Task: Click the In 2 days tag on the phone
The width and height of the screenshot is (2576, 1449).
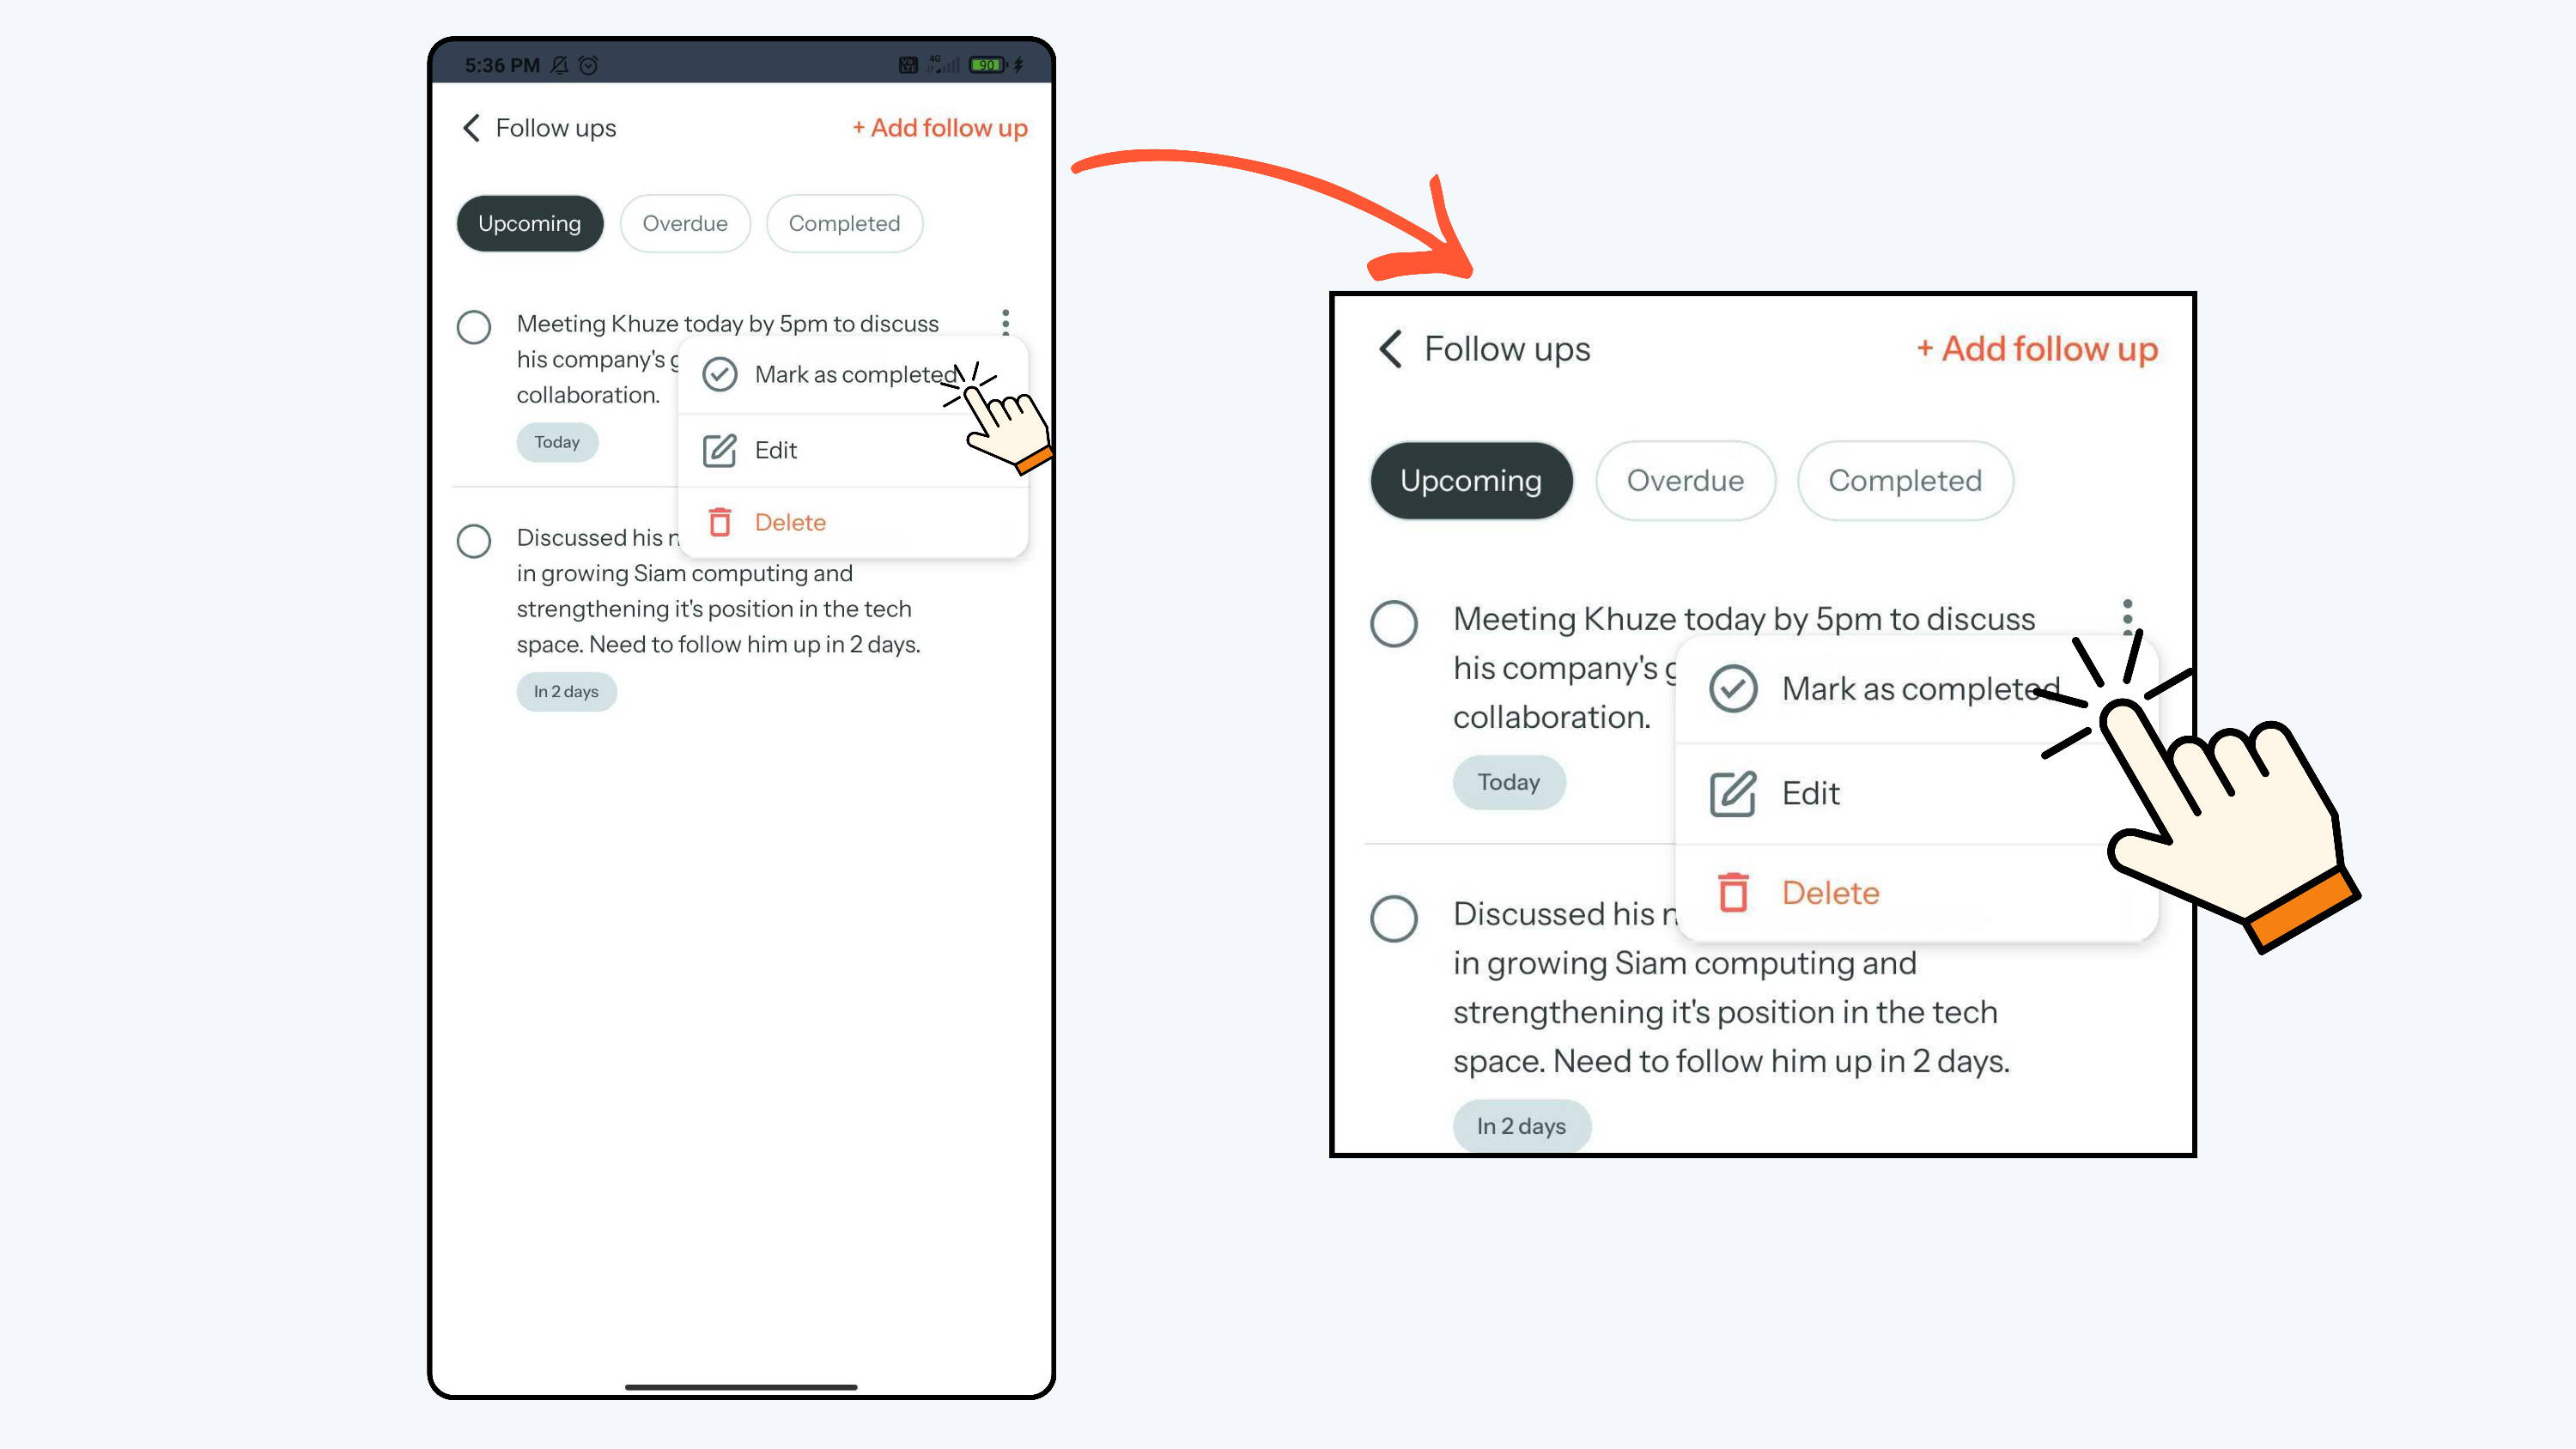Action: [566, 691]
